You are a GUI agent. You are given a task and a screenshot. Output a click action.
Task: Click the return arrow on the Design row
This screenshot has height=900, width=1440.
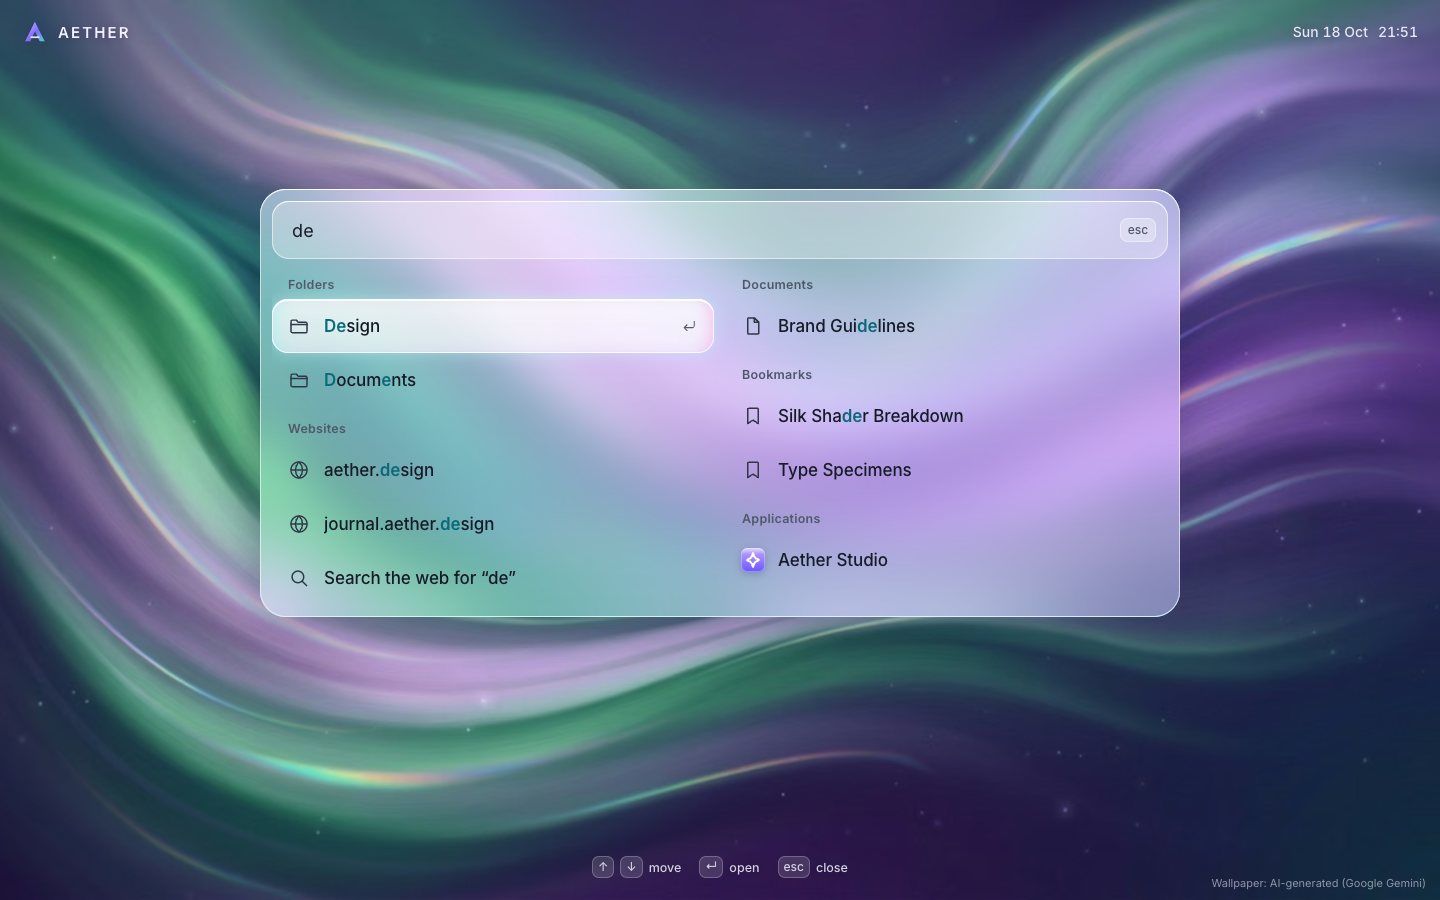(x=689, y=326)
